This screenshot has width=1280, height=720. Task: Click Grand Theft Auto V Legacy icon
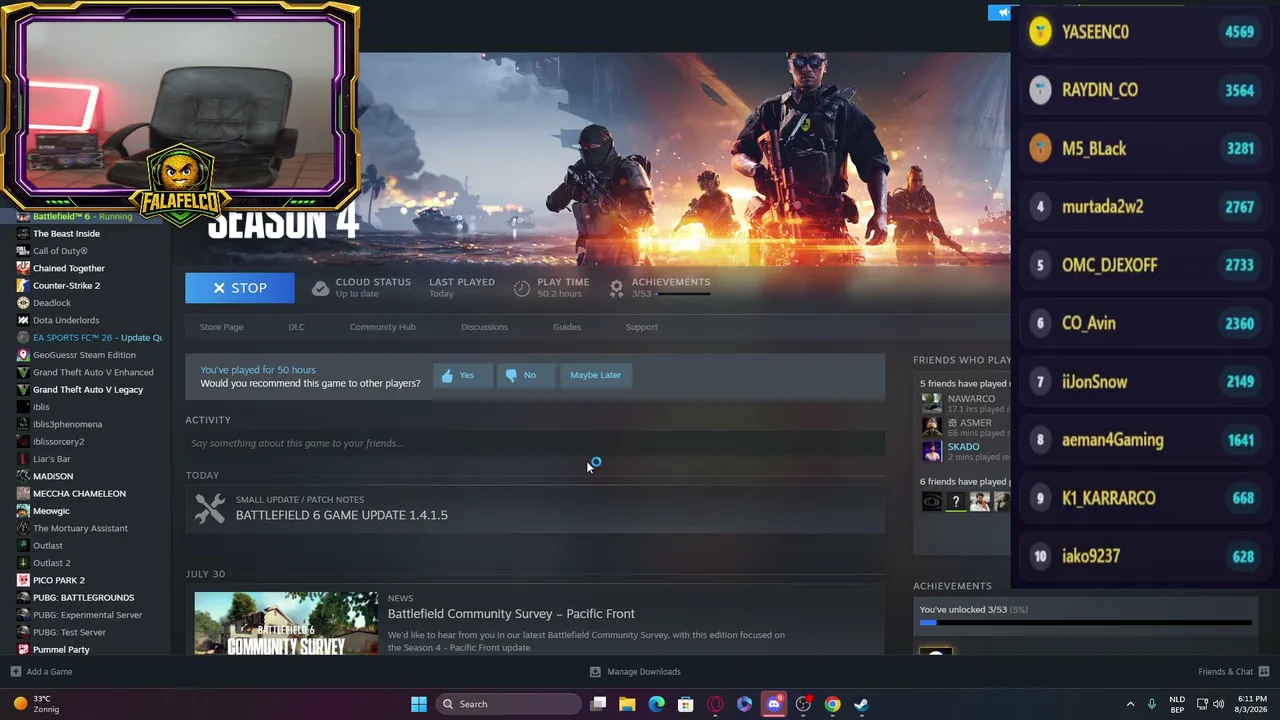tap(23, 389)
